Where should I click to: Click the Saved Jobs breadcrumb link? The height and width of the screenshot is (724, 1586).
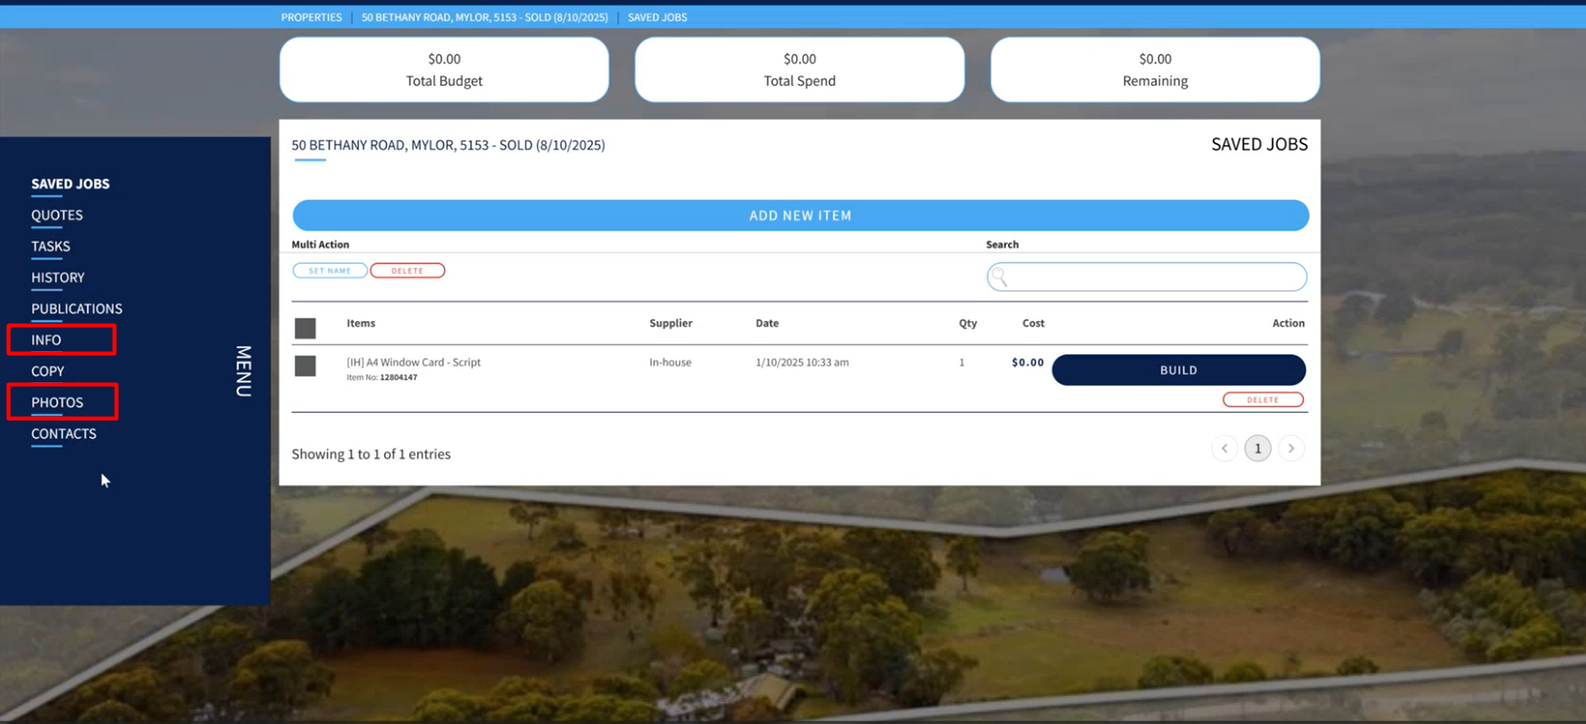(x=657, y=17)
